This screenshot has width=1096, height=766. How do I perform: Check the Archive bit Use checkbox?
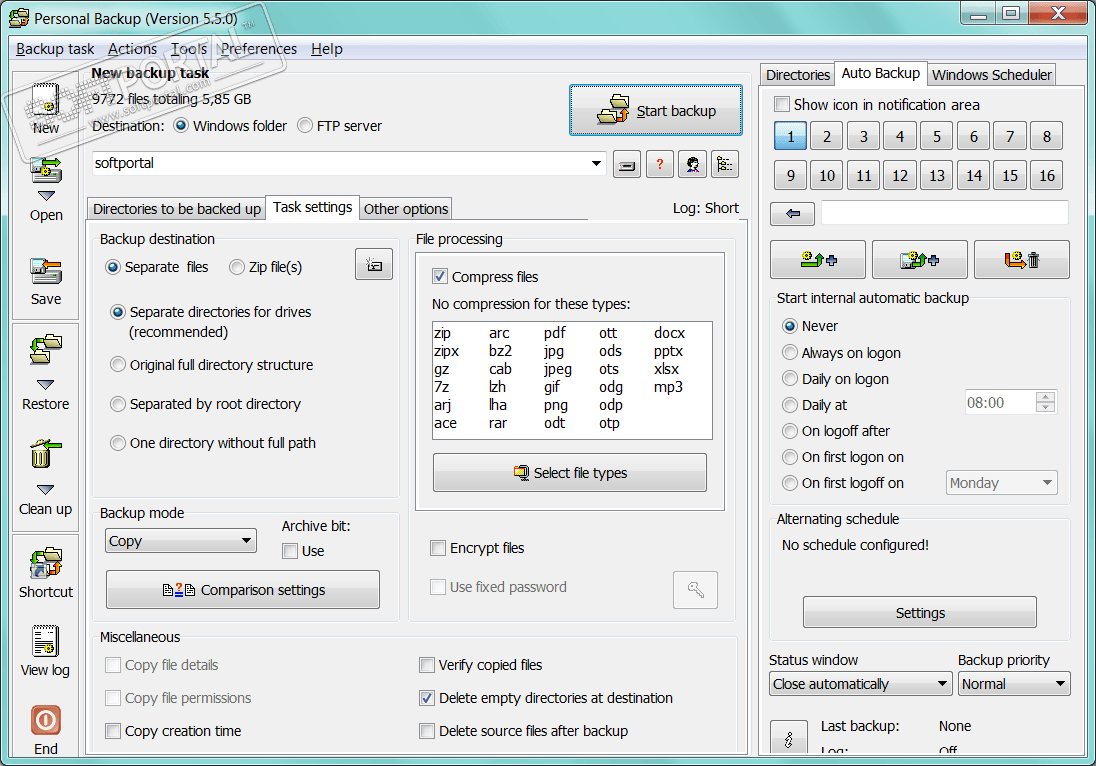coord(290,551)
